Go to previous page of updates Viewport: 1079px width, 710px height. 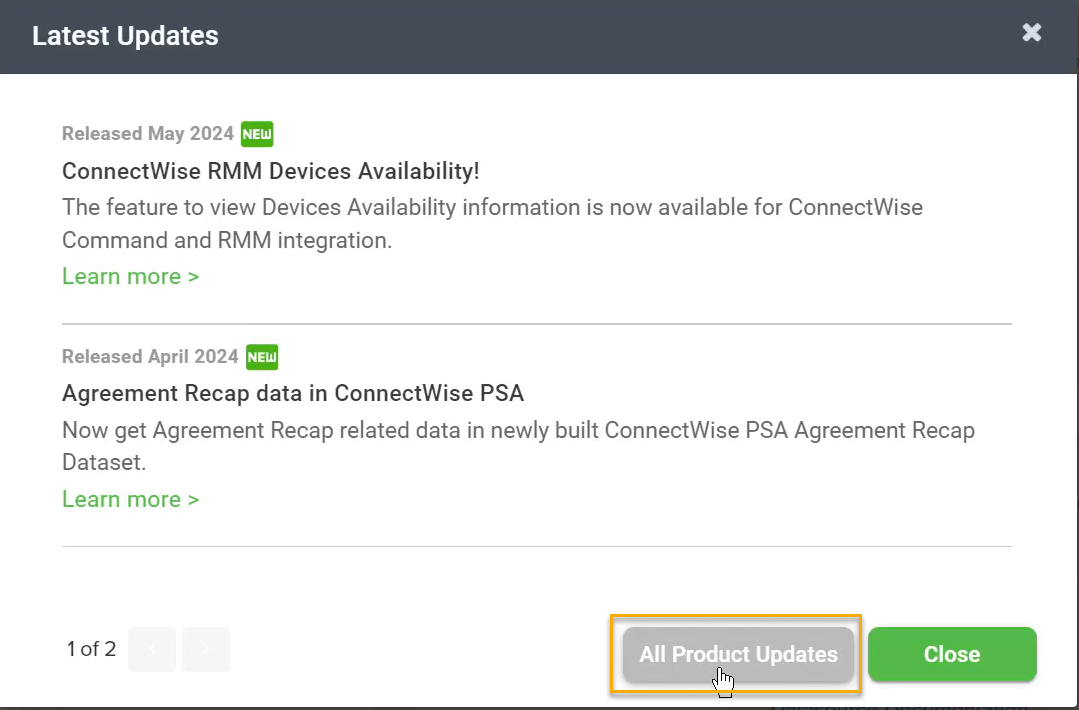click(x=152, y=649)
